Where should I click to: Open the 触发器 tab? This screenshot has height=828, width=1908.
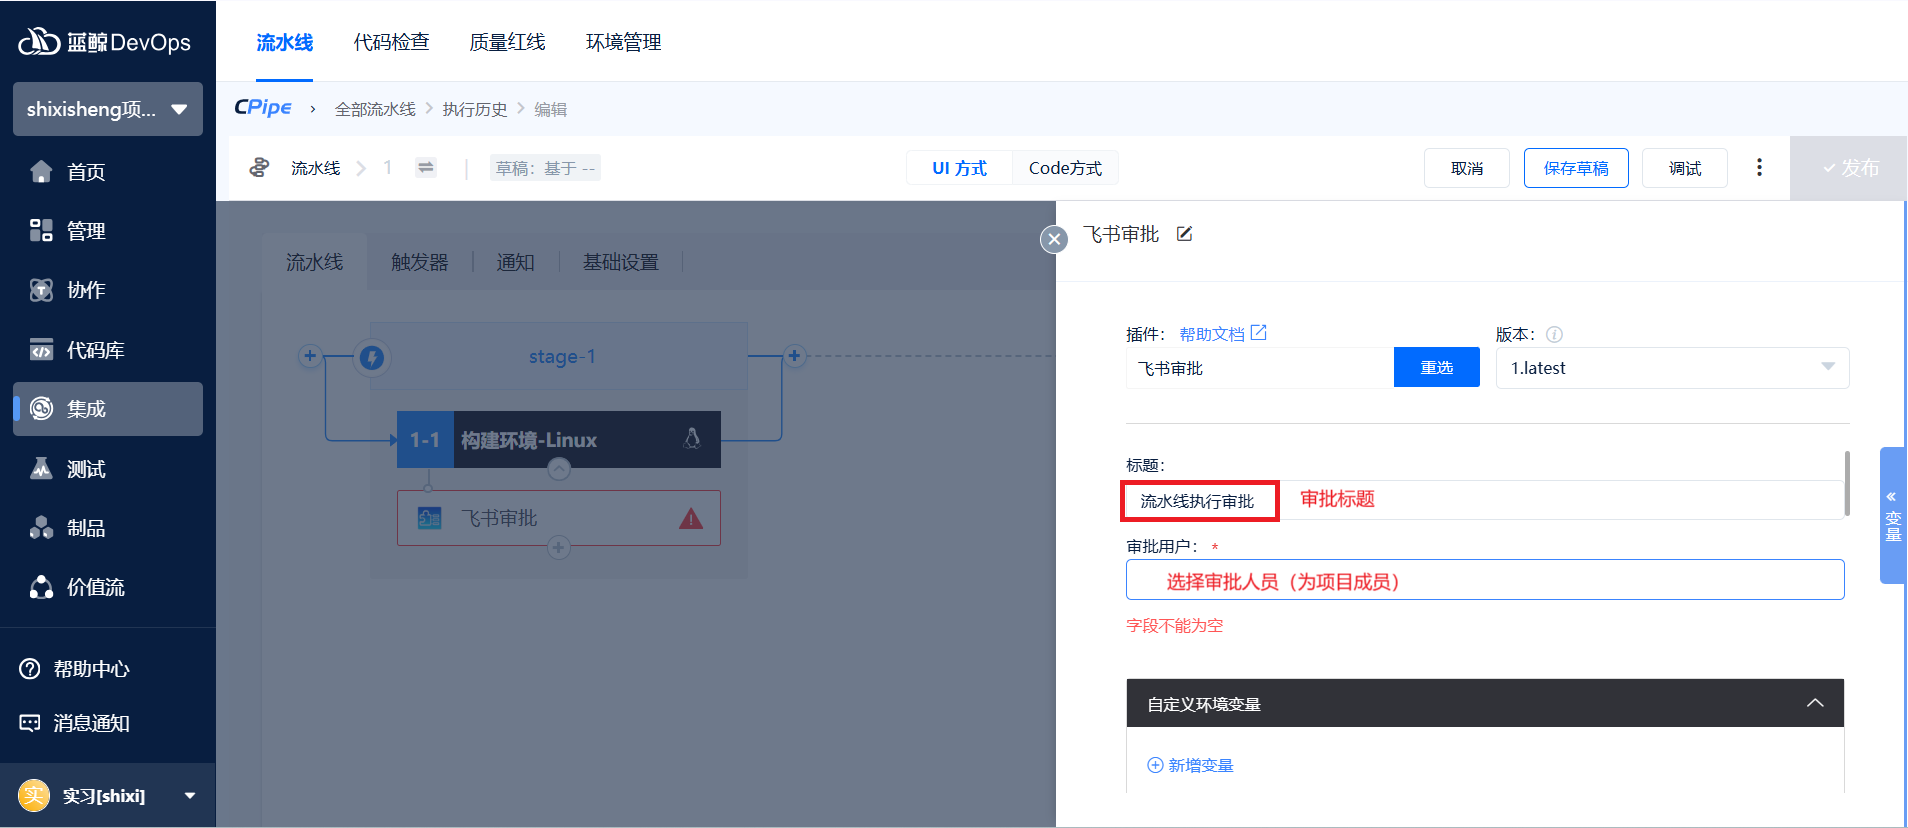click(419, 262)
